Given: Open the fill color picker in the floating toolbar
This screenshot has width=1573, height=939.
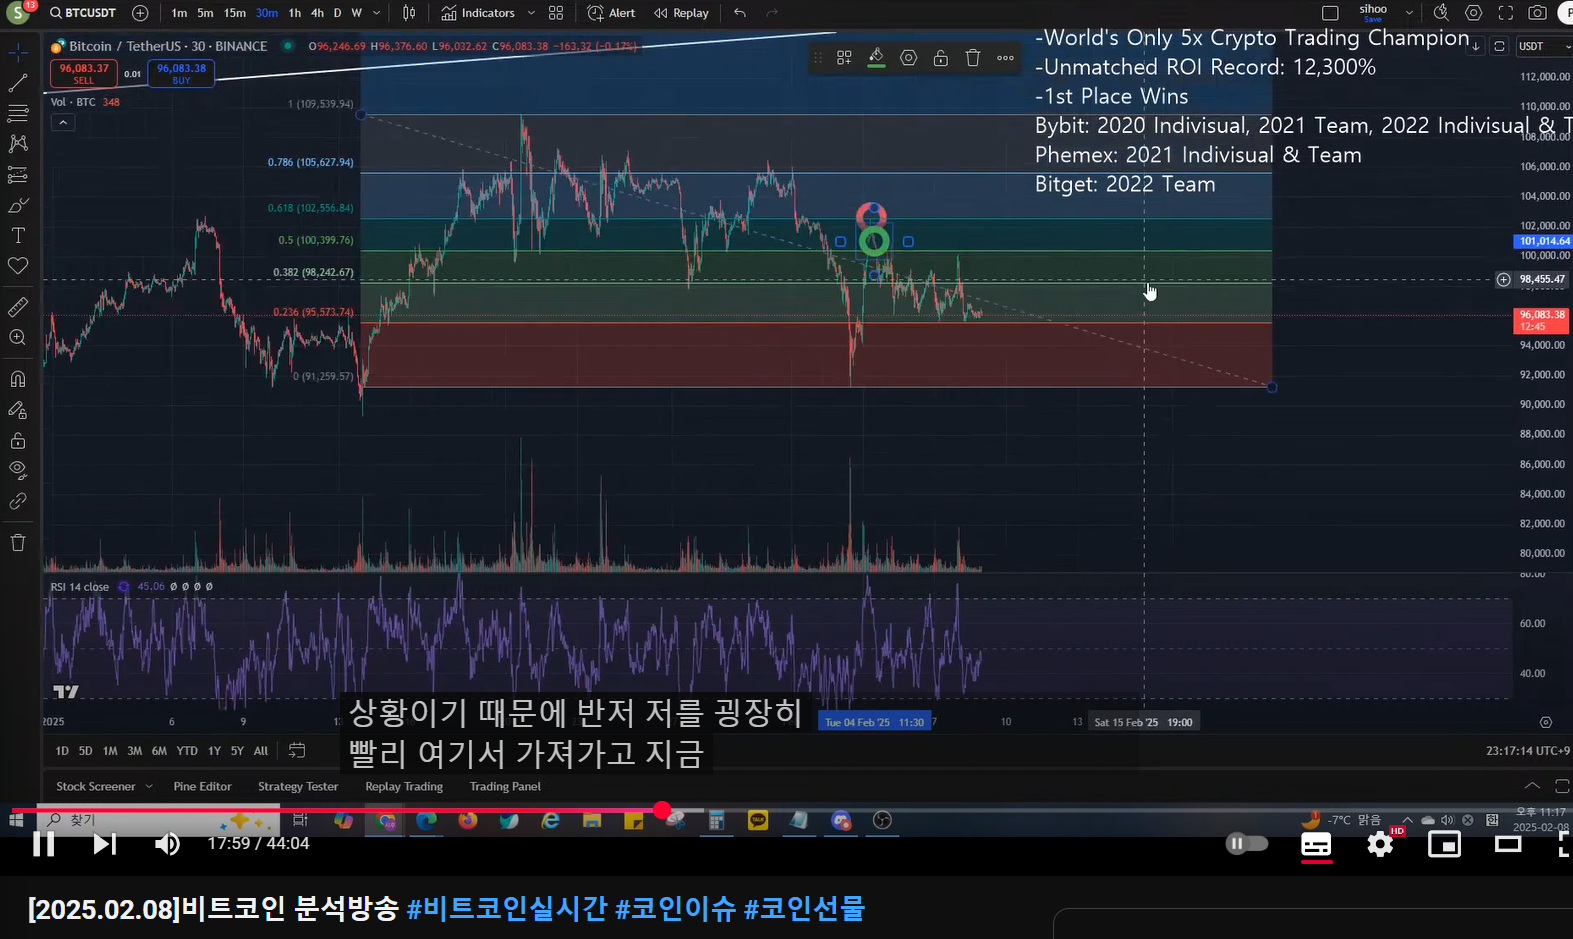Looking at the screenshot, I should [x=876, y=58].
